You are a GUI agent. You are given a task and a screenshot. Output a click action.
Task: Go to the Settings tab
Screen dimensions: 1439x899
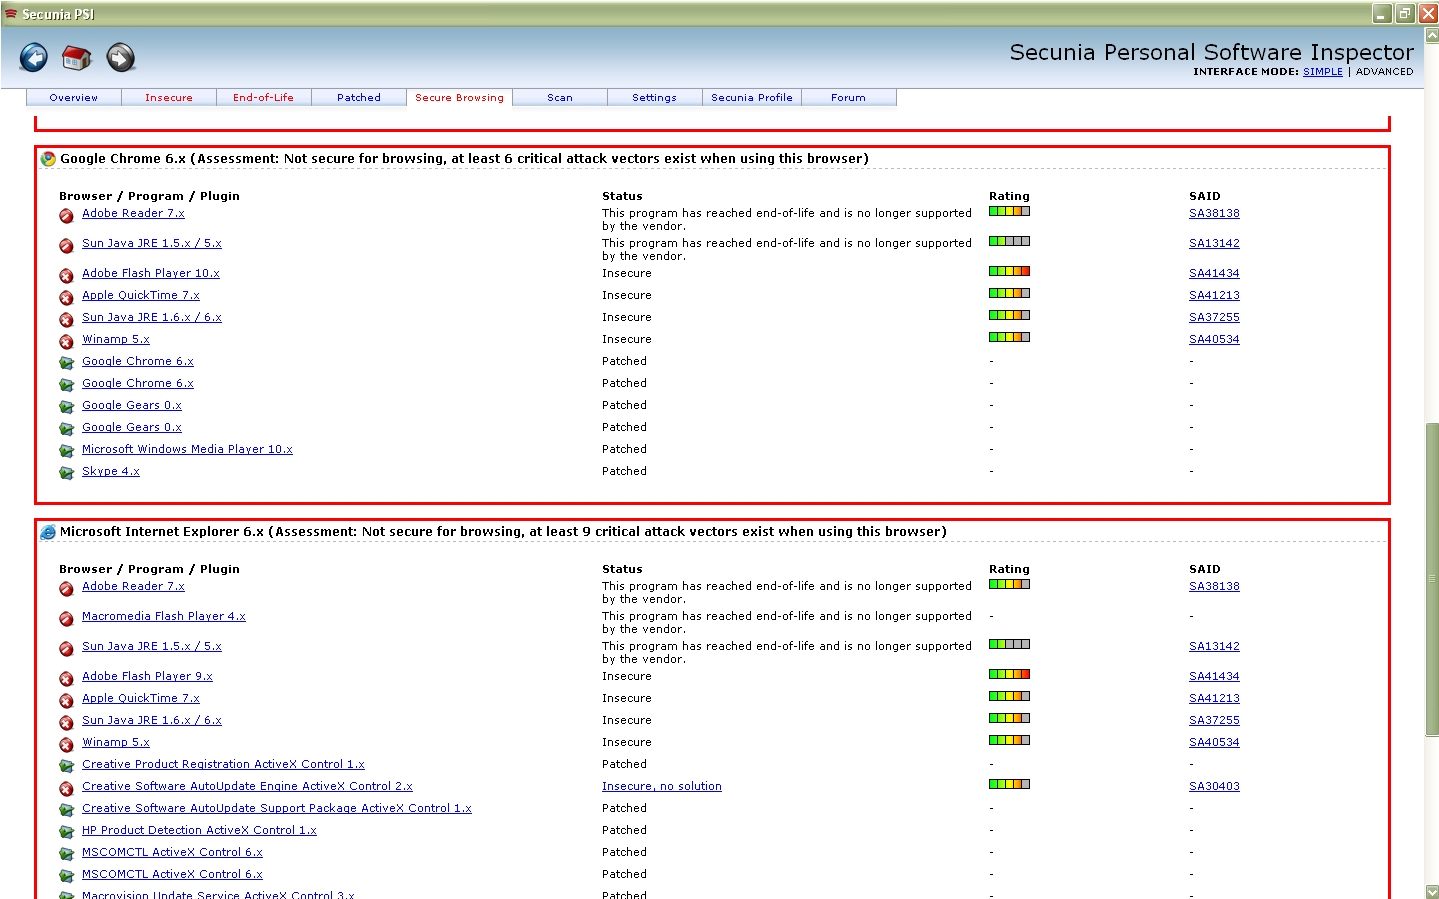(654, 98)
